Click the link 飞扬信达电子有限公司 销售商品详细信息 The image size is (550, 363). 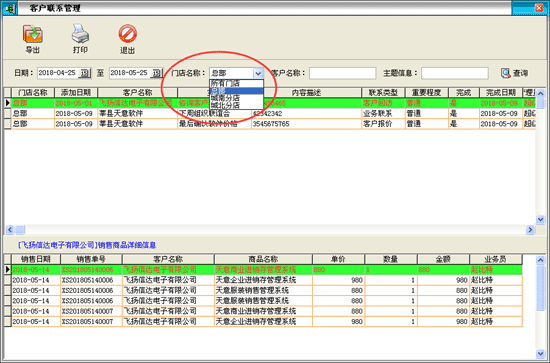pos(87,245)
